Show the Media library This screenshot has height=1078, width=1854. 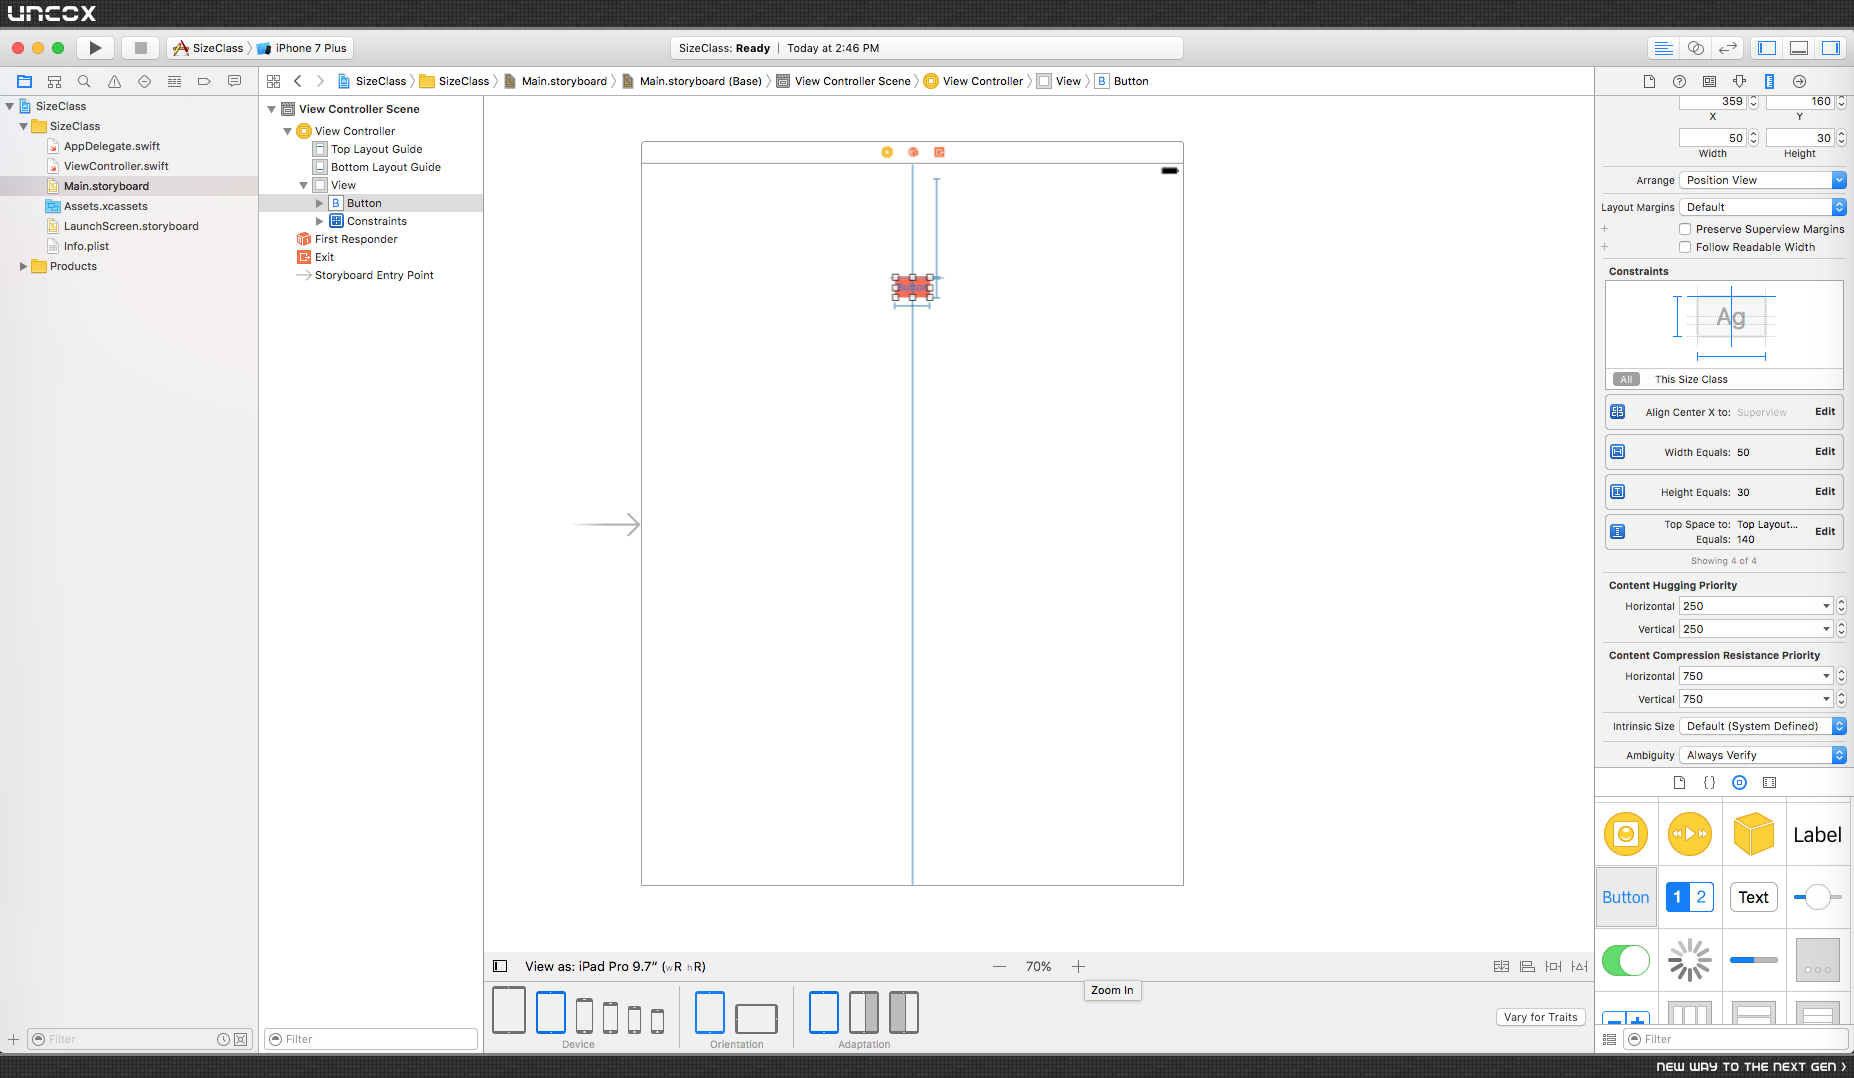click(1769, 783)
